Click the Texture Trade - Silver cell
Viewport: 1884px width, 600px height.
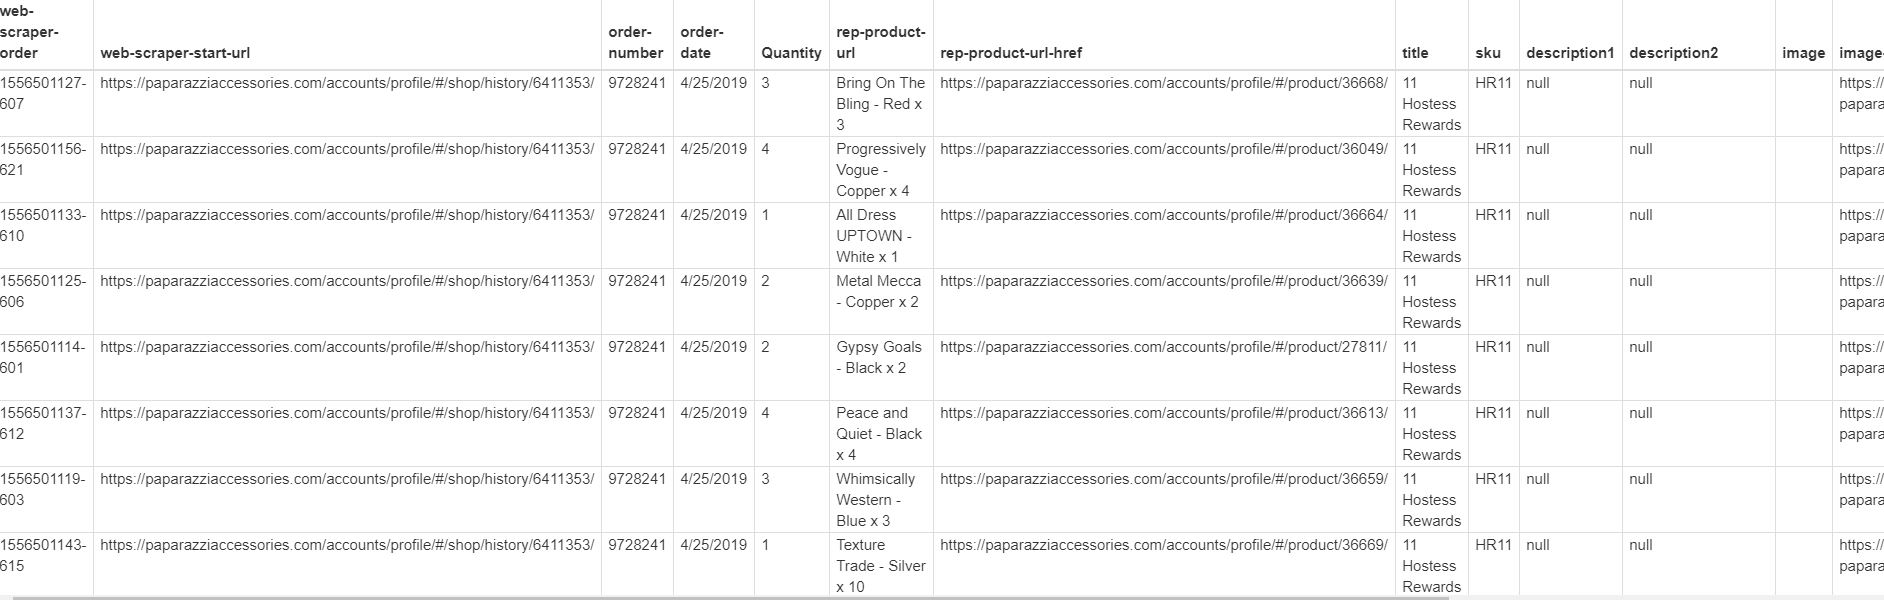click(880, 565)
